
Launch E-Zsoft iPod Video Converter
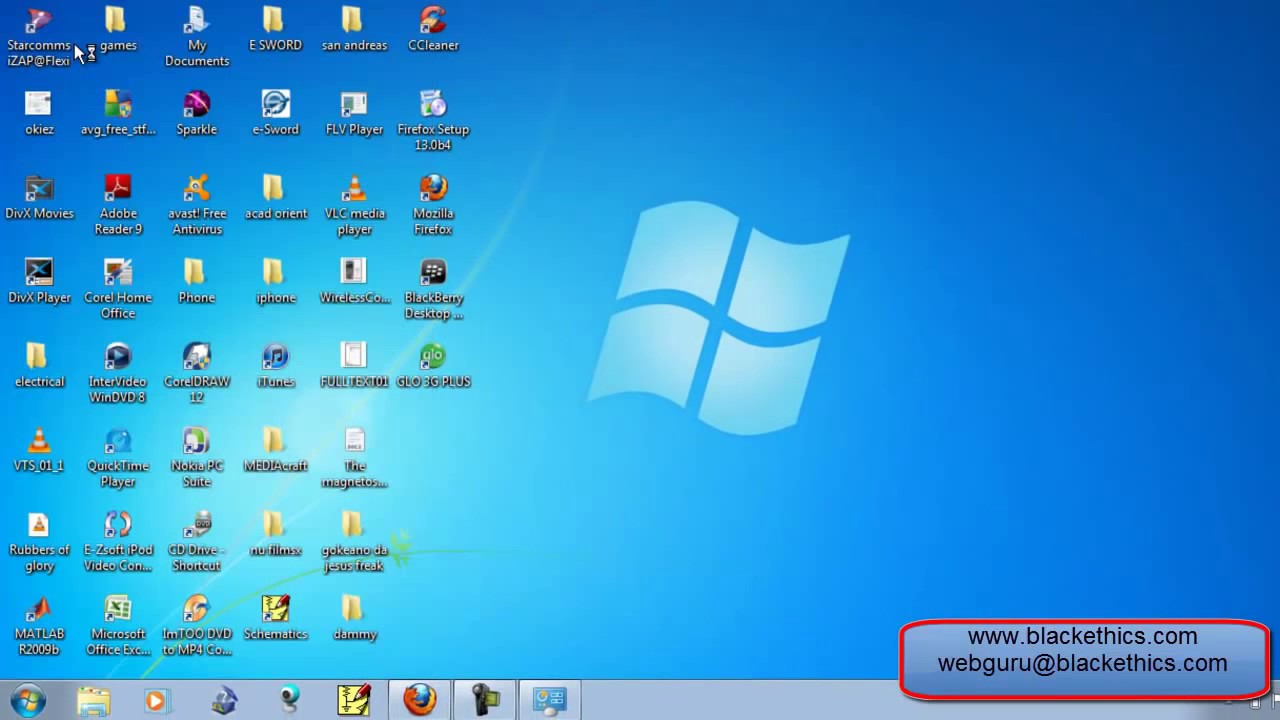point(118,541)
